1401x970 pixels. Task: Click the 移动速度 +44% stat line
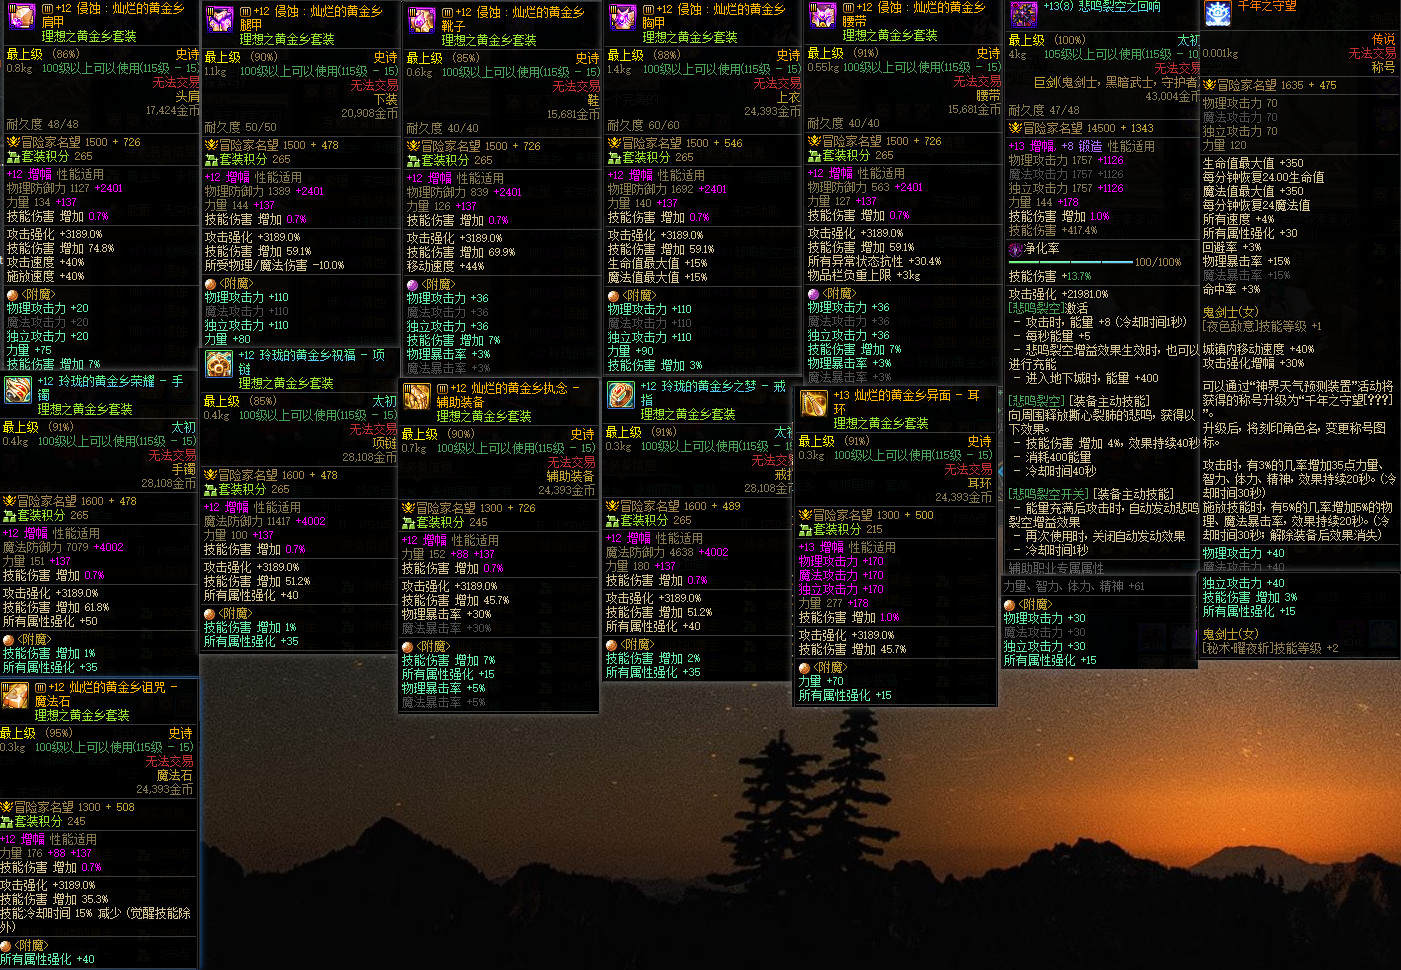[446, 266]
